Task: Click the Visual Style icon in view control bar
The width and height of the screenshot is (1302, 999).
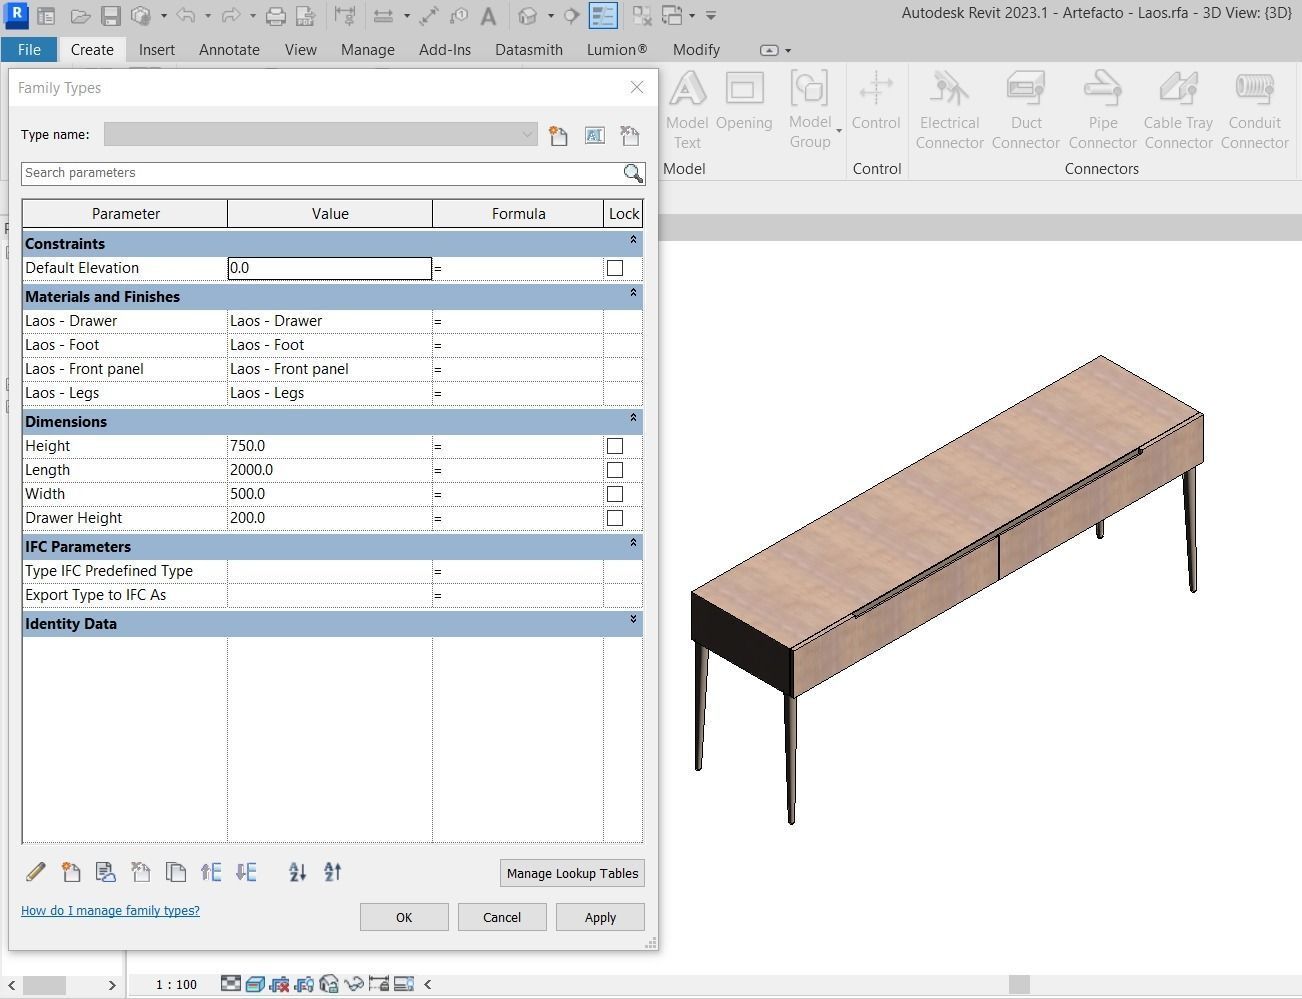Action: coord(255,984)
